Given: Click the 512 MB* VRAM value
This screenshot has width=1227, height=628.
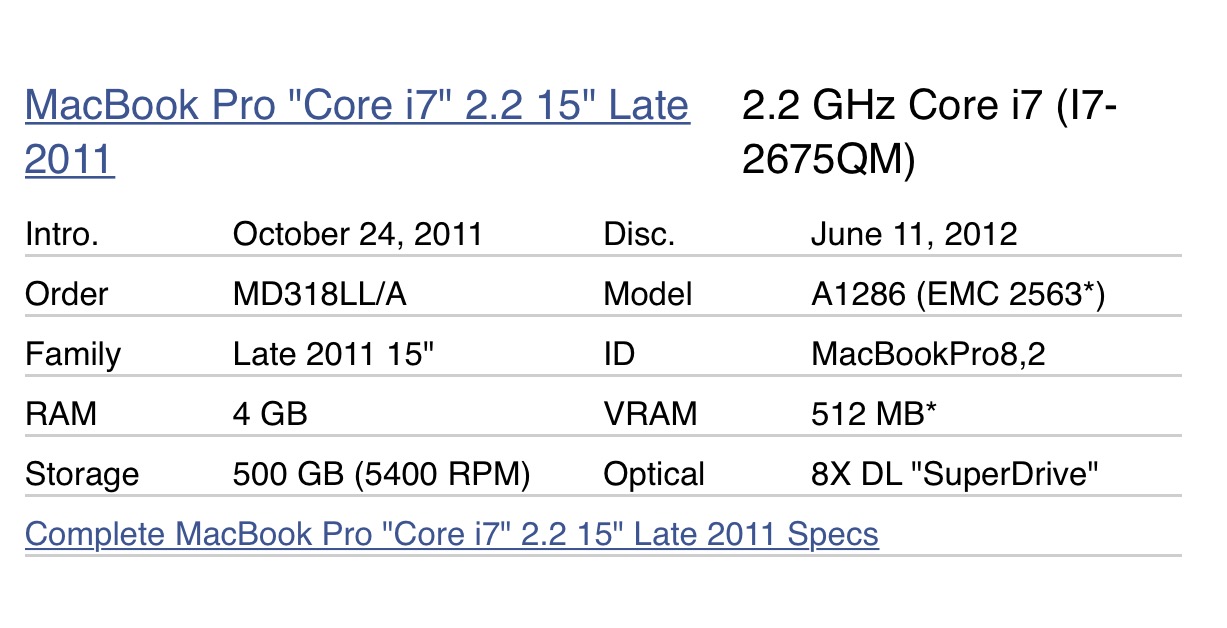Looking at the screenshot, I should [873, 414].
